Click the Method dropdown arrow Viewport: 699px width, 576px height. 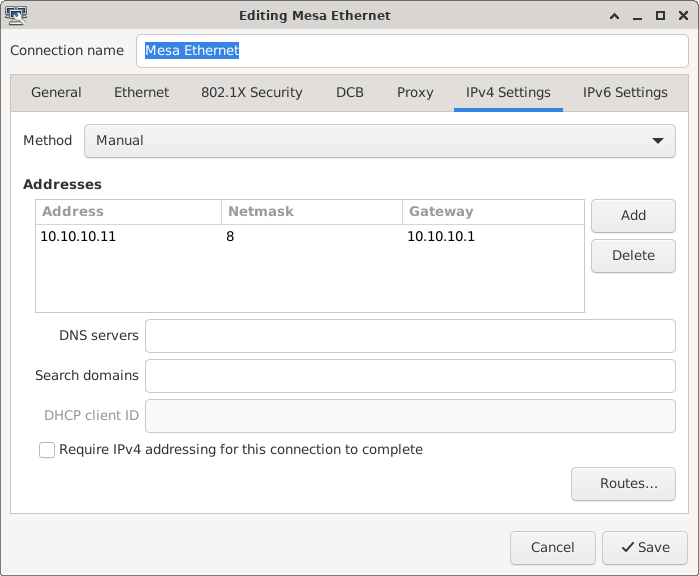click(658, 141)
